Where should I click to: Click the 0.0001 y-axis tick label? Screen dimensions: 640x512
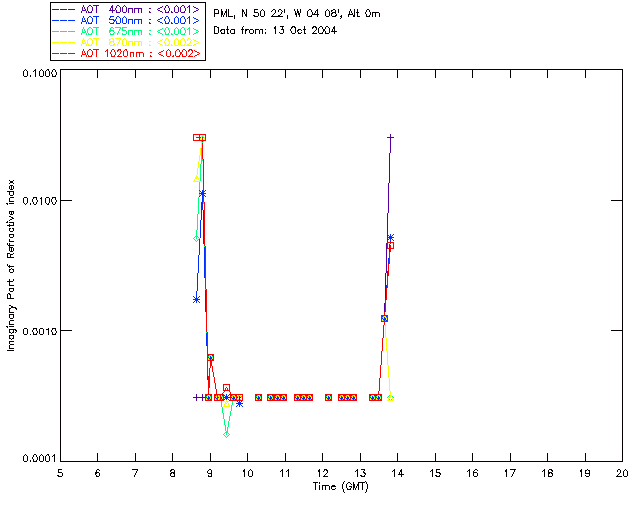coord(39,459)
